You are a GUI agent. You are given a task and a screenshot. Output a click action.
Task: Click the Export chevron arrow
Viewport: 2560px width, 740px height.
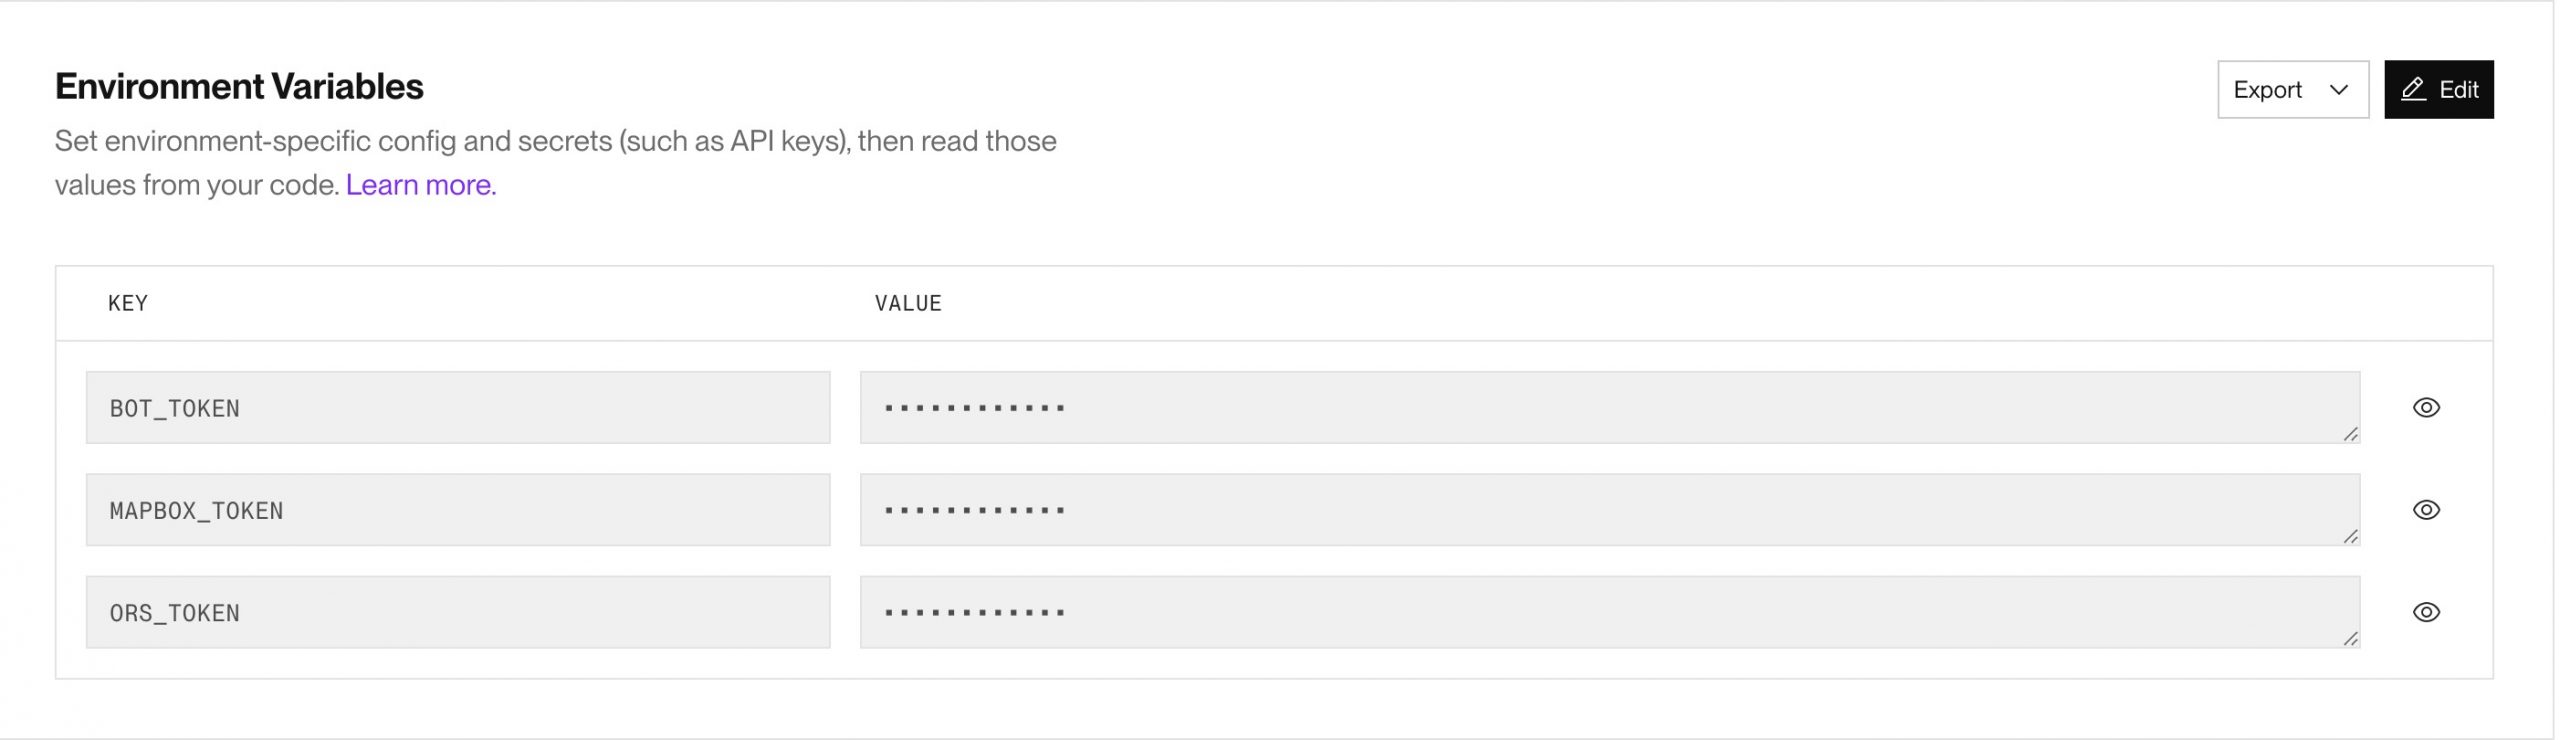click(2339, 90)
